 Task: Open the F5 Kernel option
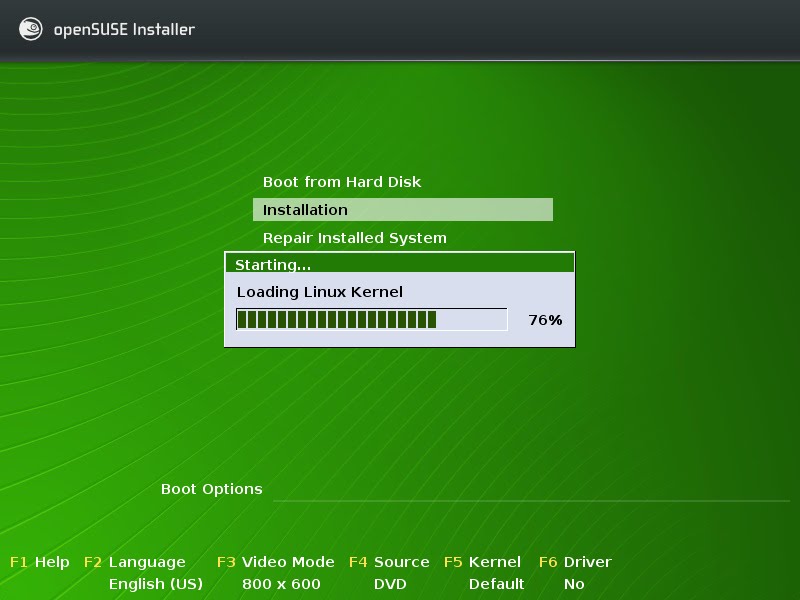click(483, 562)
